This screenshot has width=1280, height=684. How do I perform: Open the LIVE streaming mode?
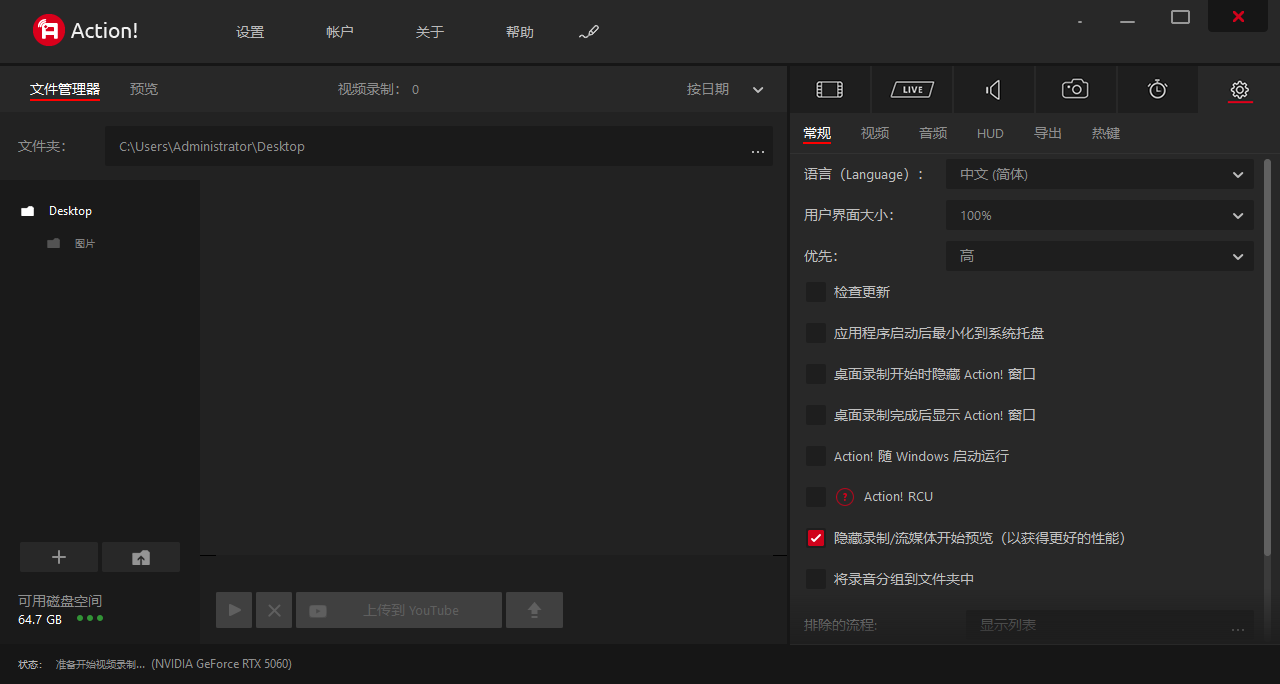coord(911,89)
